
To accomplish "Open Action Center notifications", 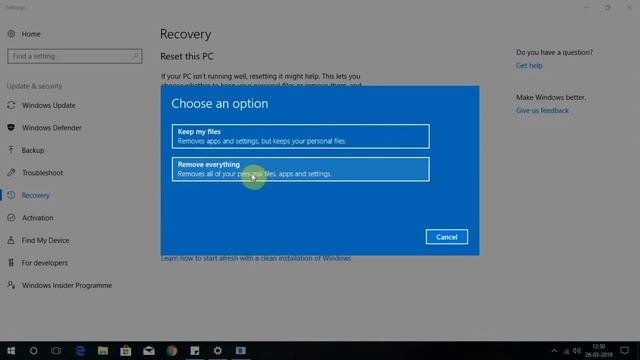I will tap(624, 351).
